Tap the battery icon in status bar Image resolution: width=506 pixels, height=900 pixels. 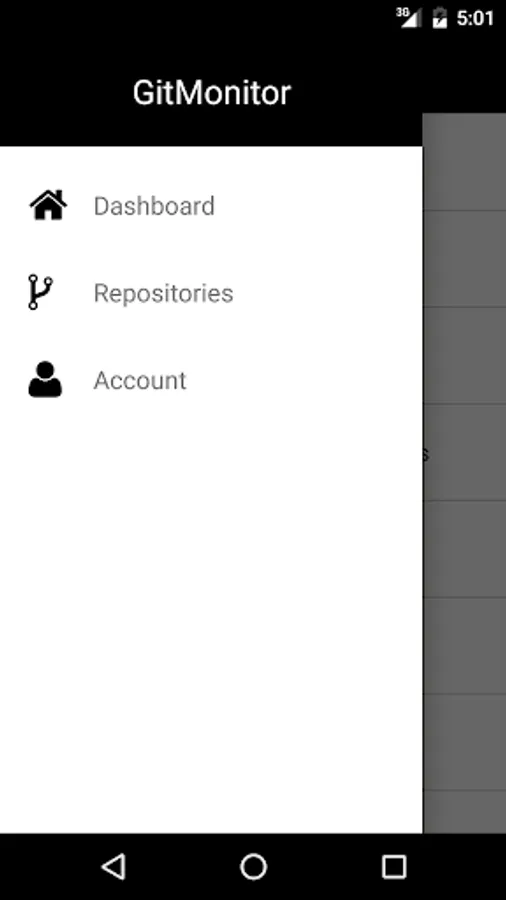(x=439, y=18)
